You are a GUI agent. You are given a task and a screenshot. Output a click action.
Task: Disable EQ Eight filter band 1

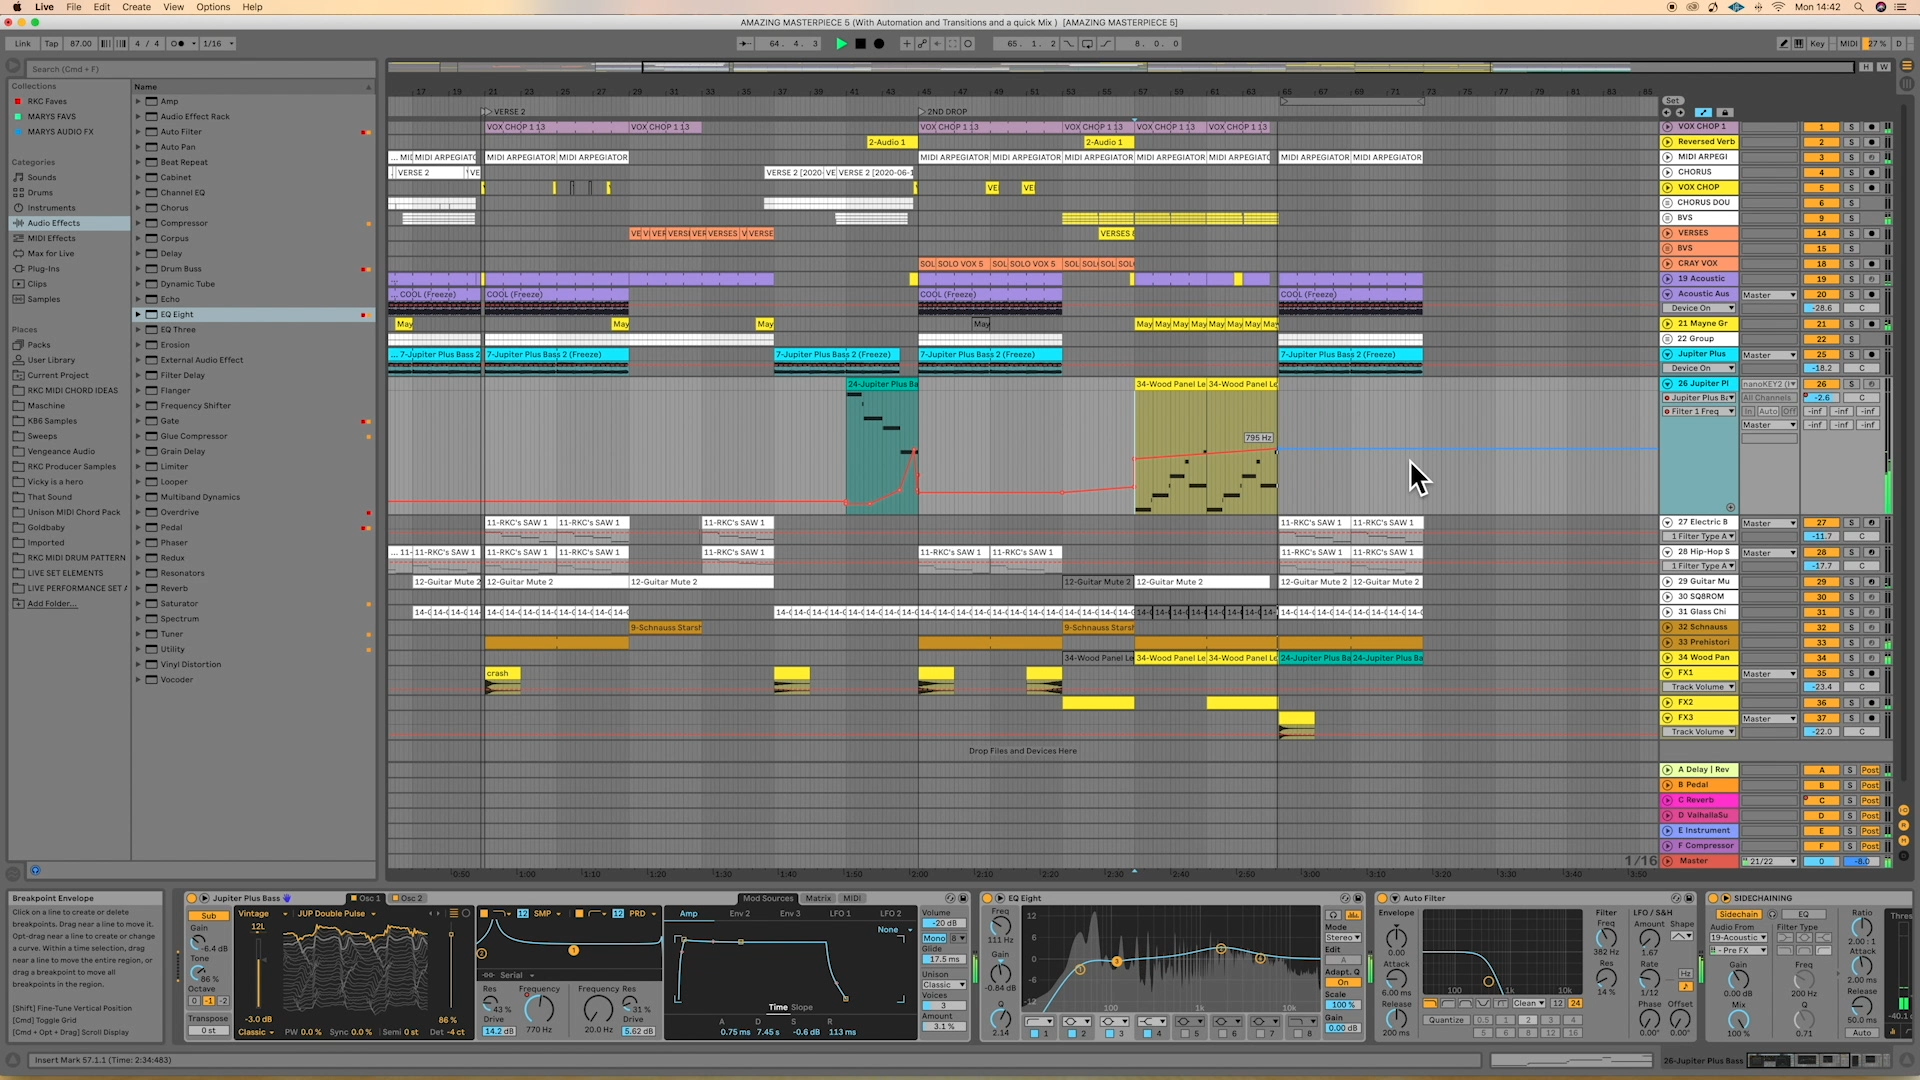pyautogui.click(x=1035, y=1033)
